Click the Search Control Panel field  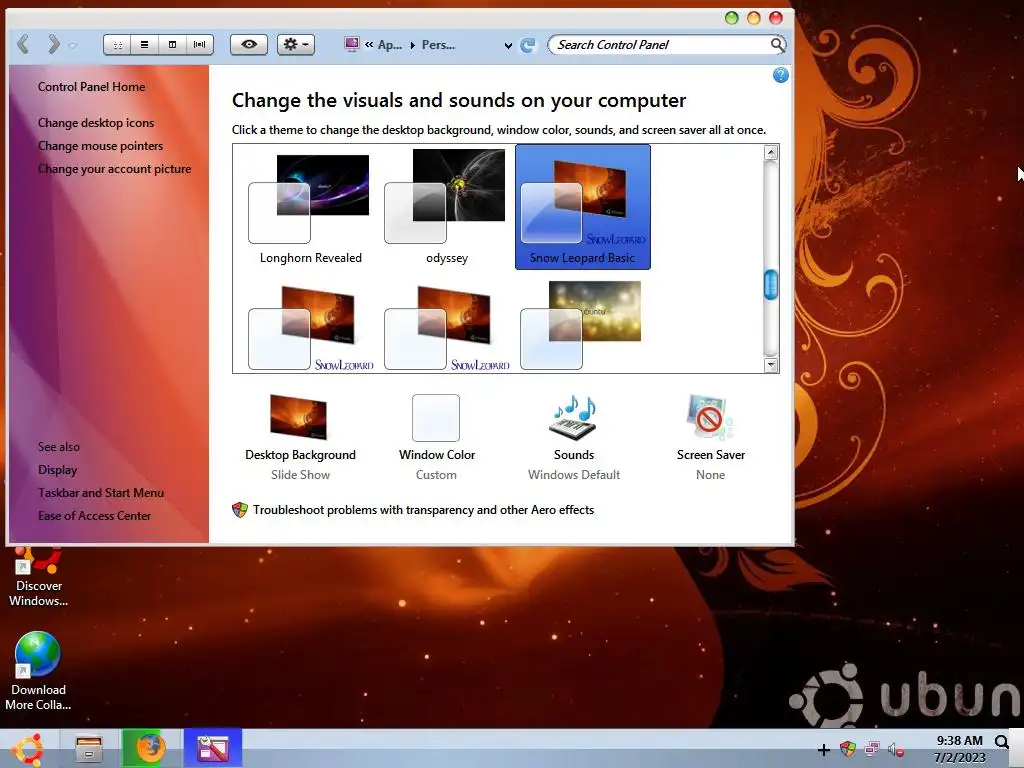click(x=667, y=44)
